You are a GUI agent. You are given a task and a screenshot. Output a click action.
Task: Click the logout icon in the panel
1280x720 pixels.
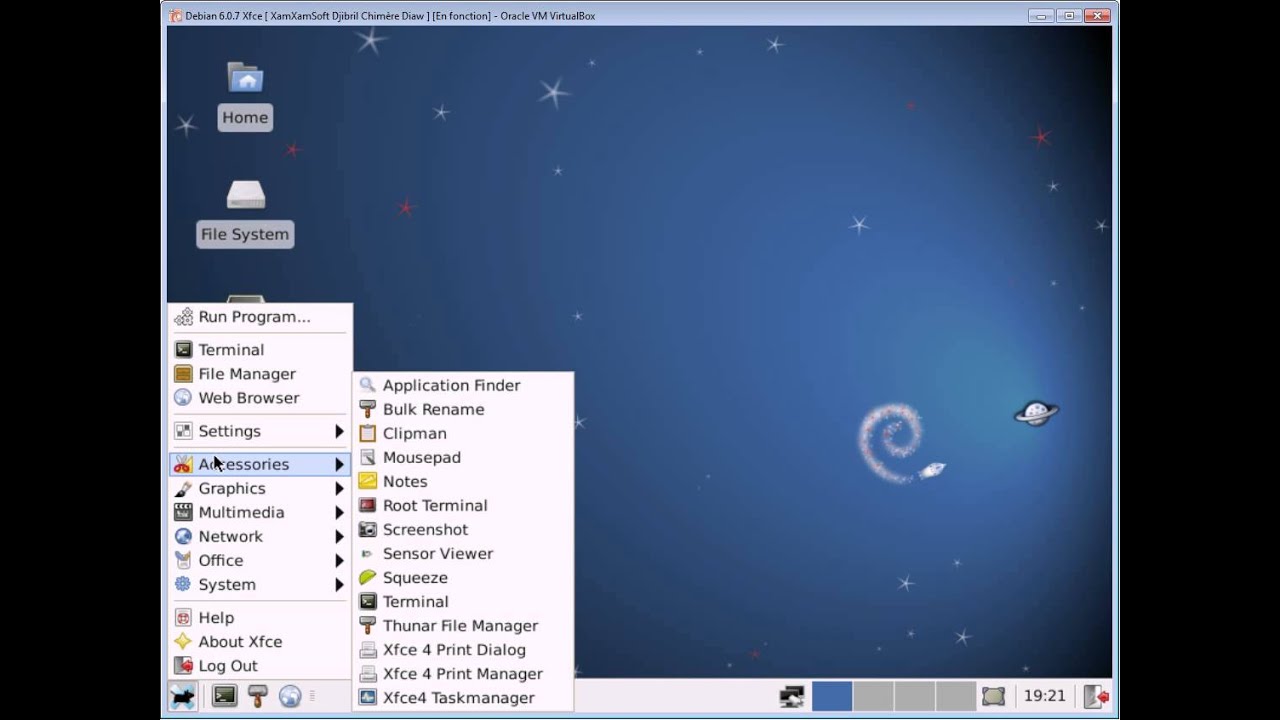pyautogui.click(x=1096, y=696)
